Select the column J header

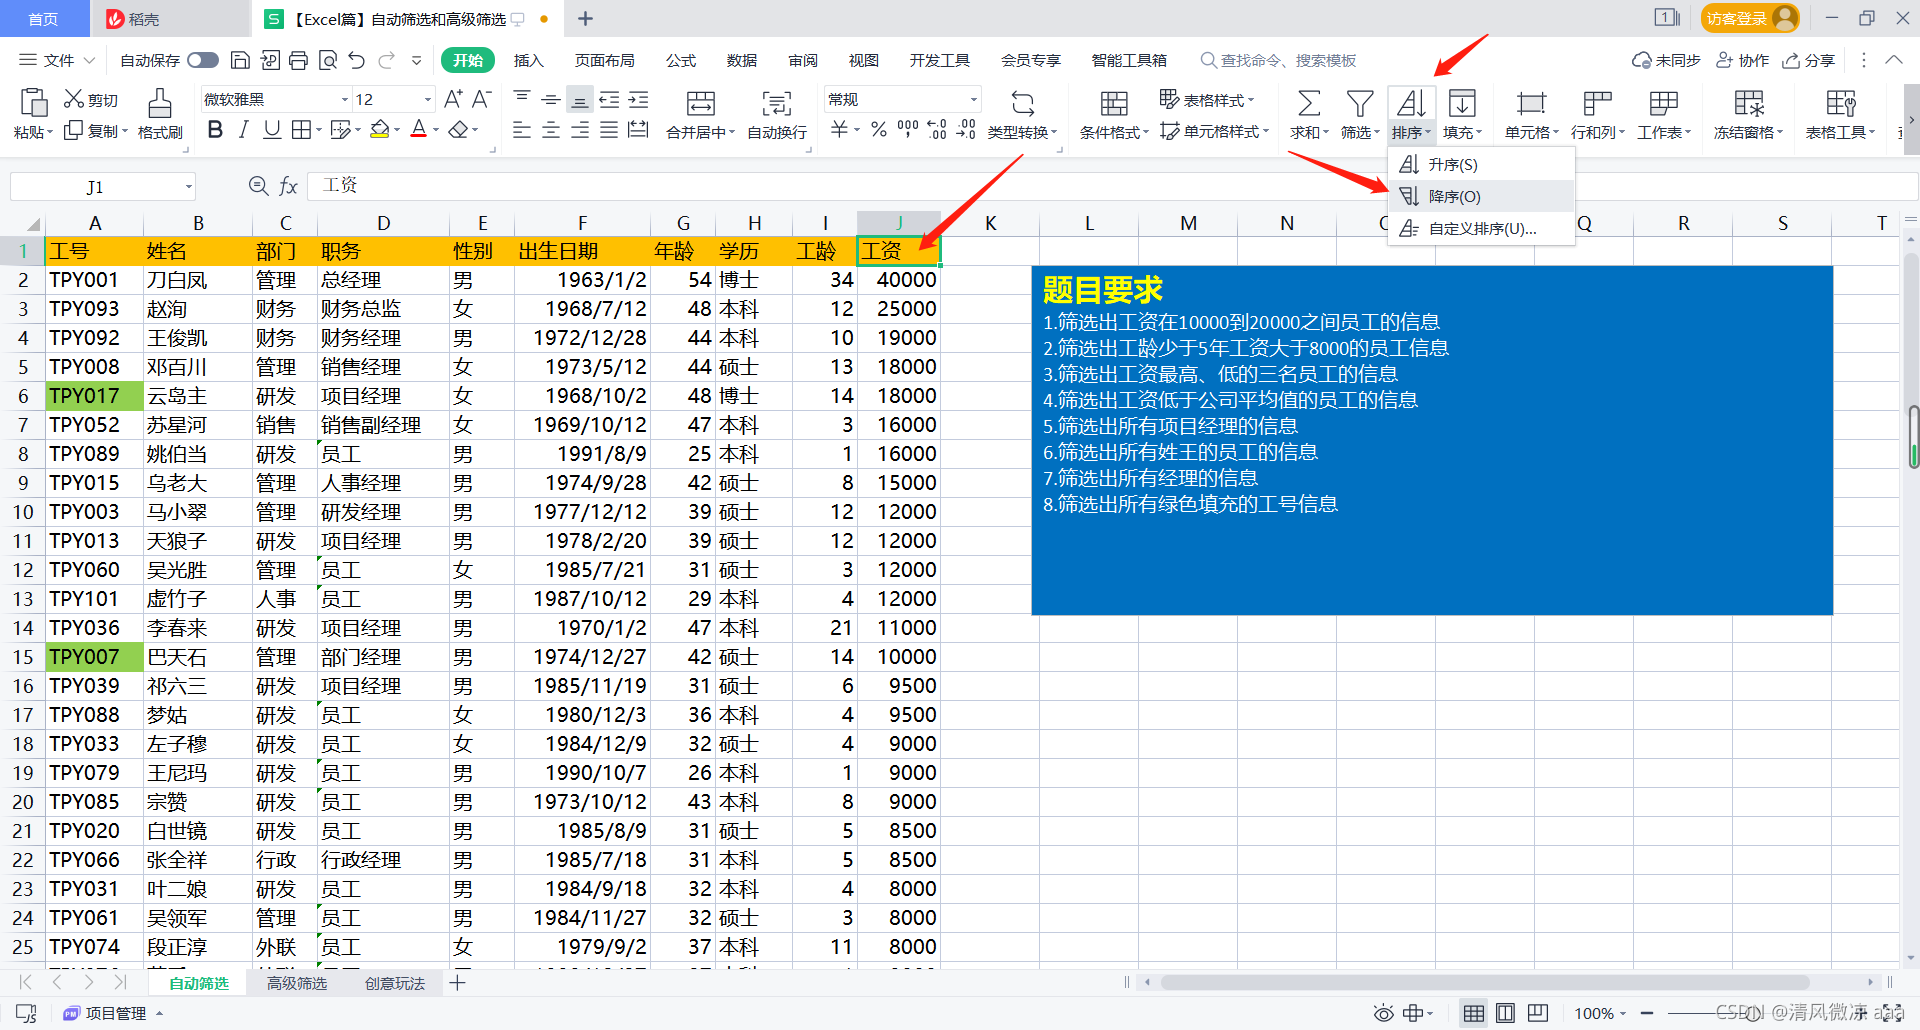(x=898, y=223)
